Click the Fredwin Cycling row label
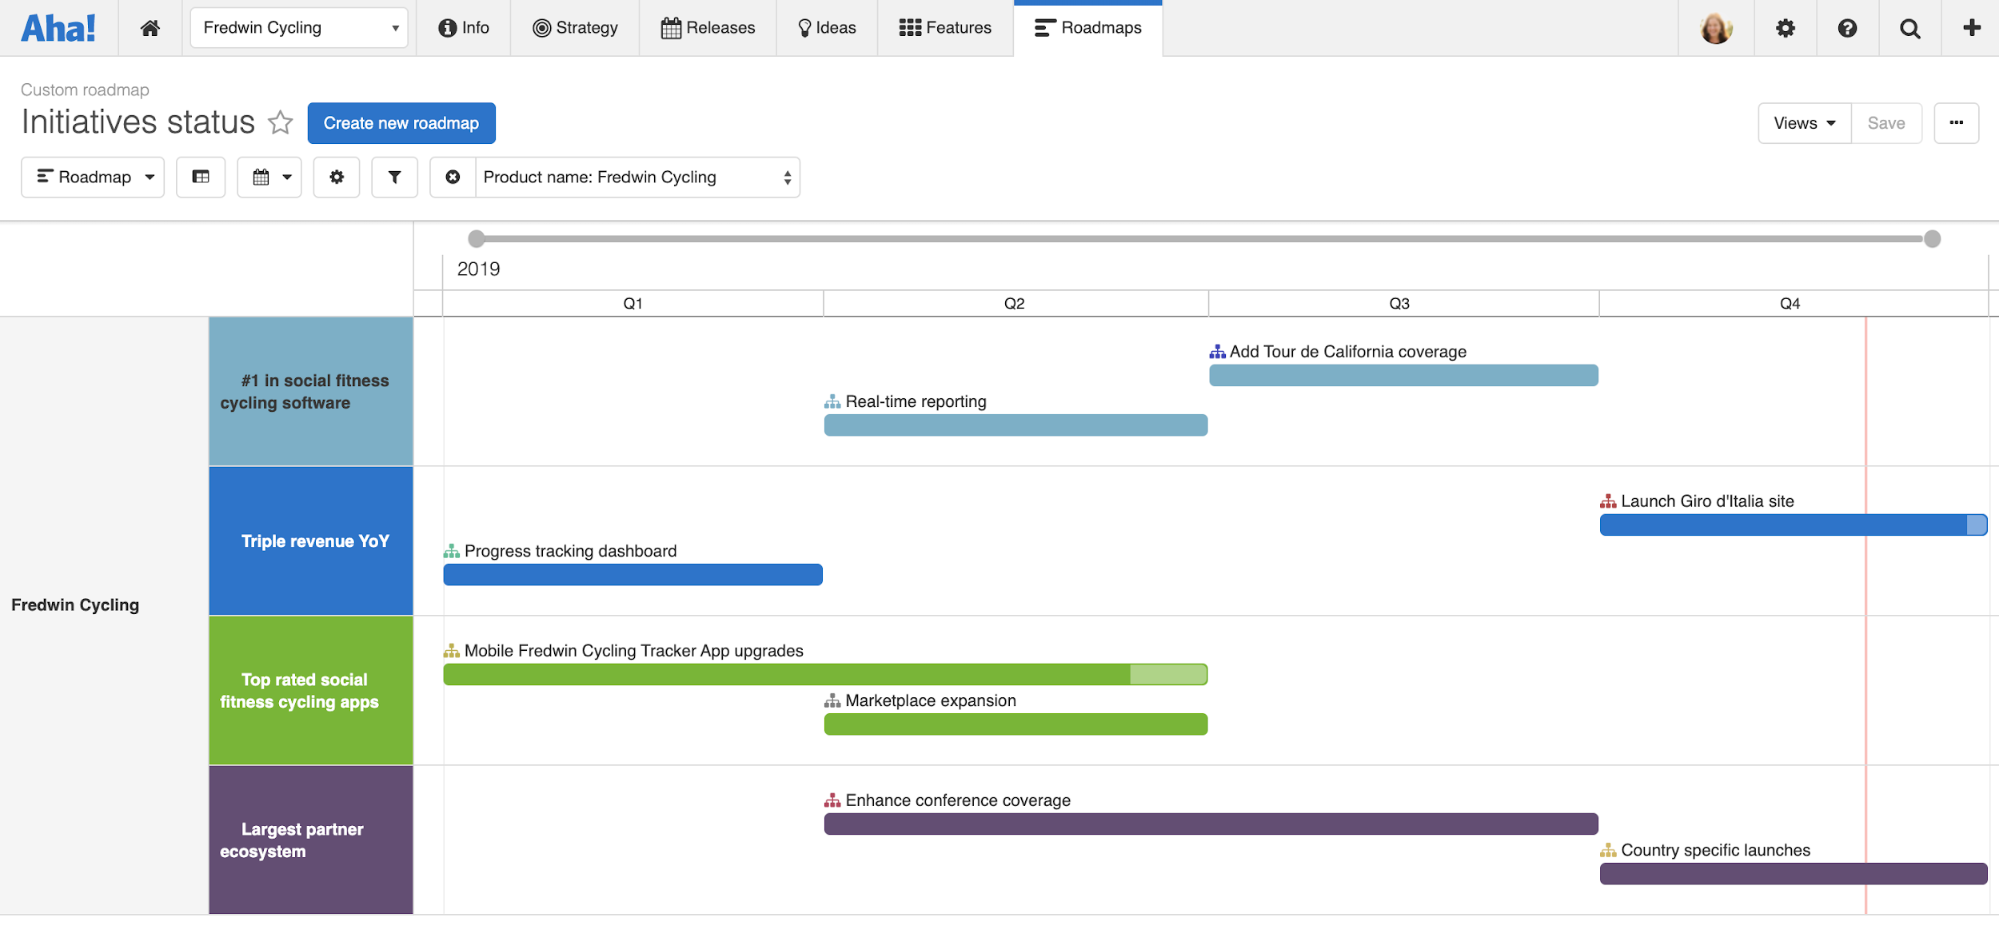 [75, 605]
